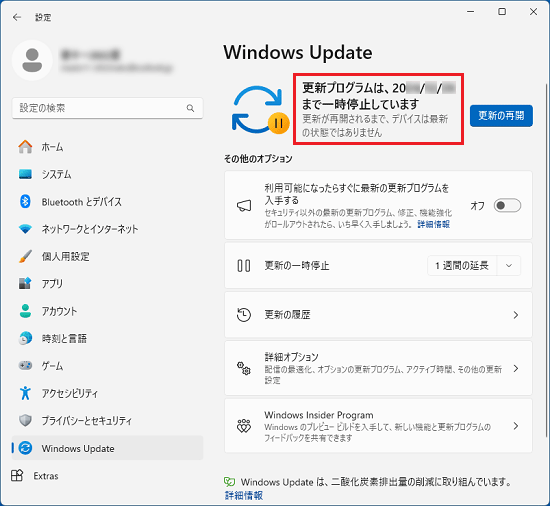Image resolution: width=550 pixels, height=506 pixels.
Task: Open プライバシーとセキュリティ category
Action: (107, 420)
